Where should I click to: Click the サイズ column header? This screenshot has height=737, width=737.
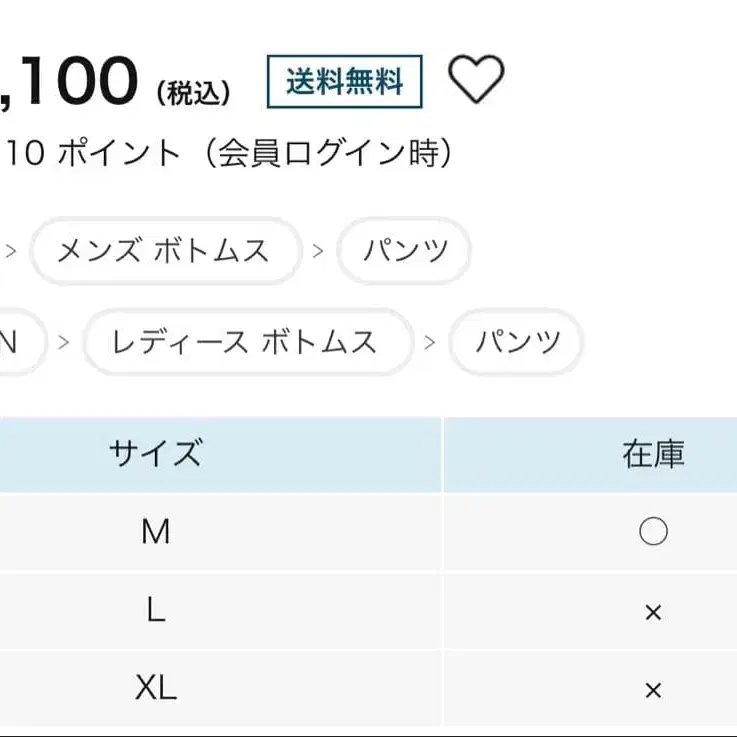(x=155, y=454)
